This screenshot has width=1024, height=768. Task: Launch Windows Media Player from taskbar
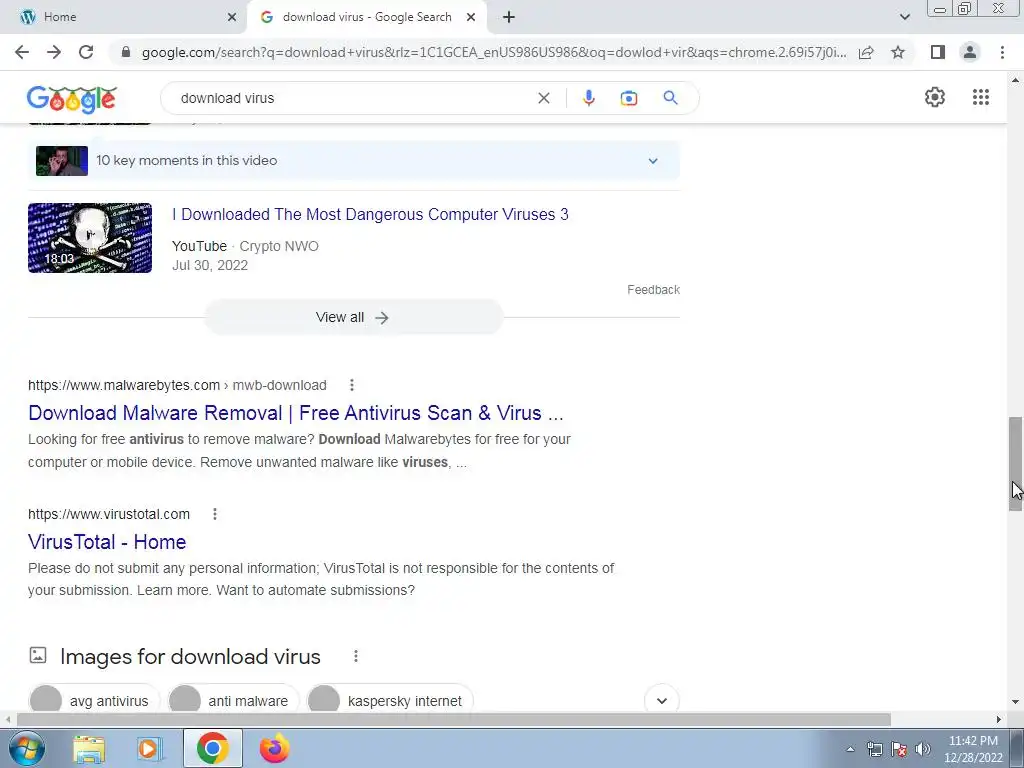(150, 748)
